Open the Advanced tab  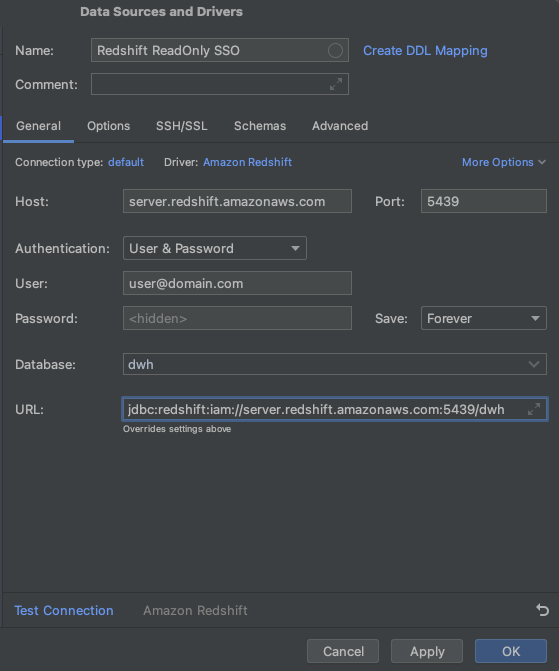pos(340,126)
